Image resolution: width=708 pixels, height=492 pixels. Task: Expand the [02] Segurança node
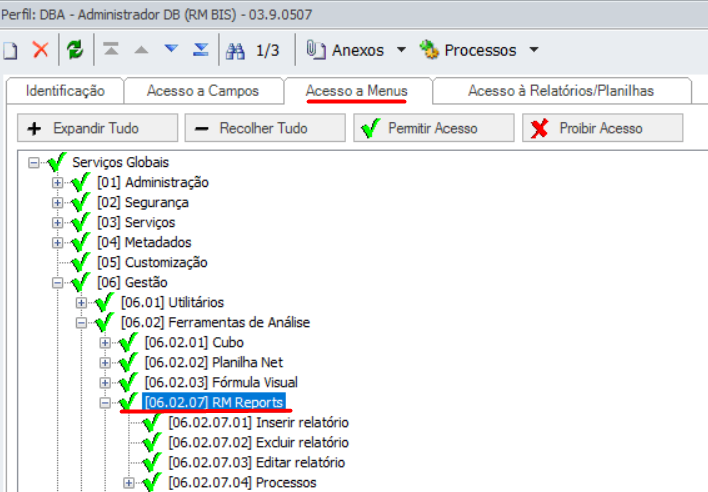[57, 203]
